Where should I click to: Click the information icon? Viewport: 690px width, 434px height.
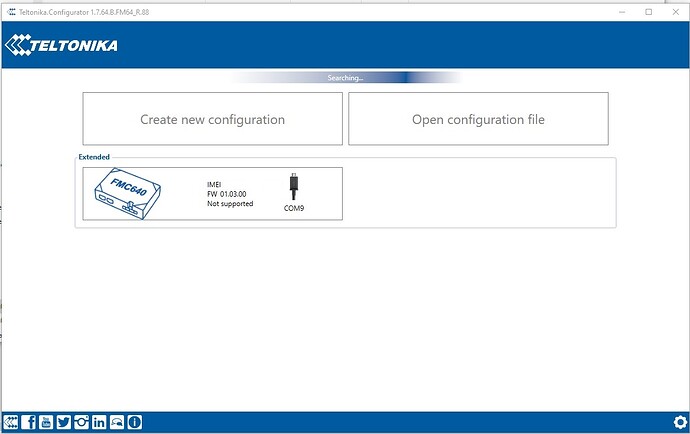pyautogui.click(x=135, y=422)
